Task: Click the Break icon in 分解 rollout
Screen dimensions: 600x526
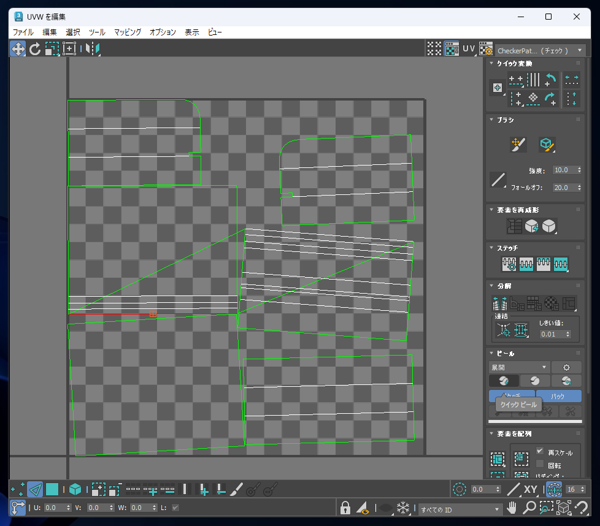Action: pos(500,303)
